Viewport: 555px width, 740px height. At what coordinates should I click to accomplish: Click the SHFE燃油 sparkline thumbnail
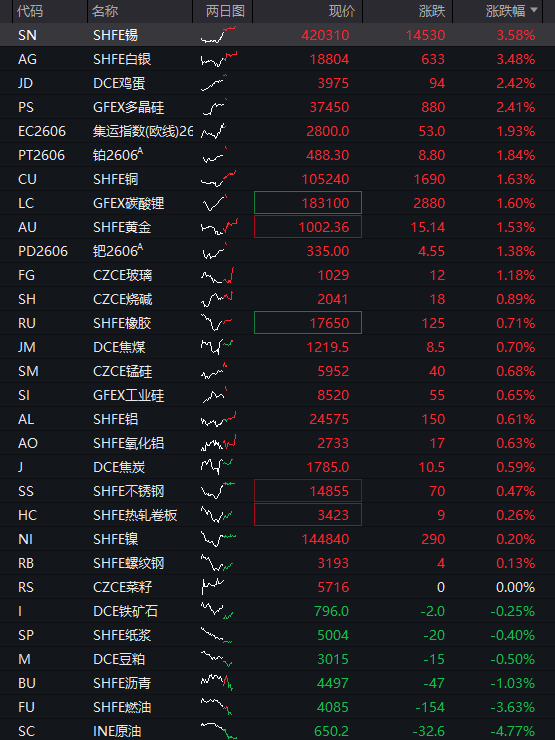pos(217,706)
